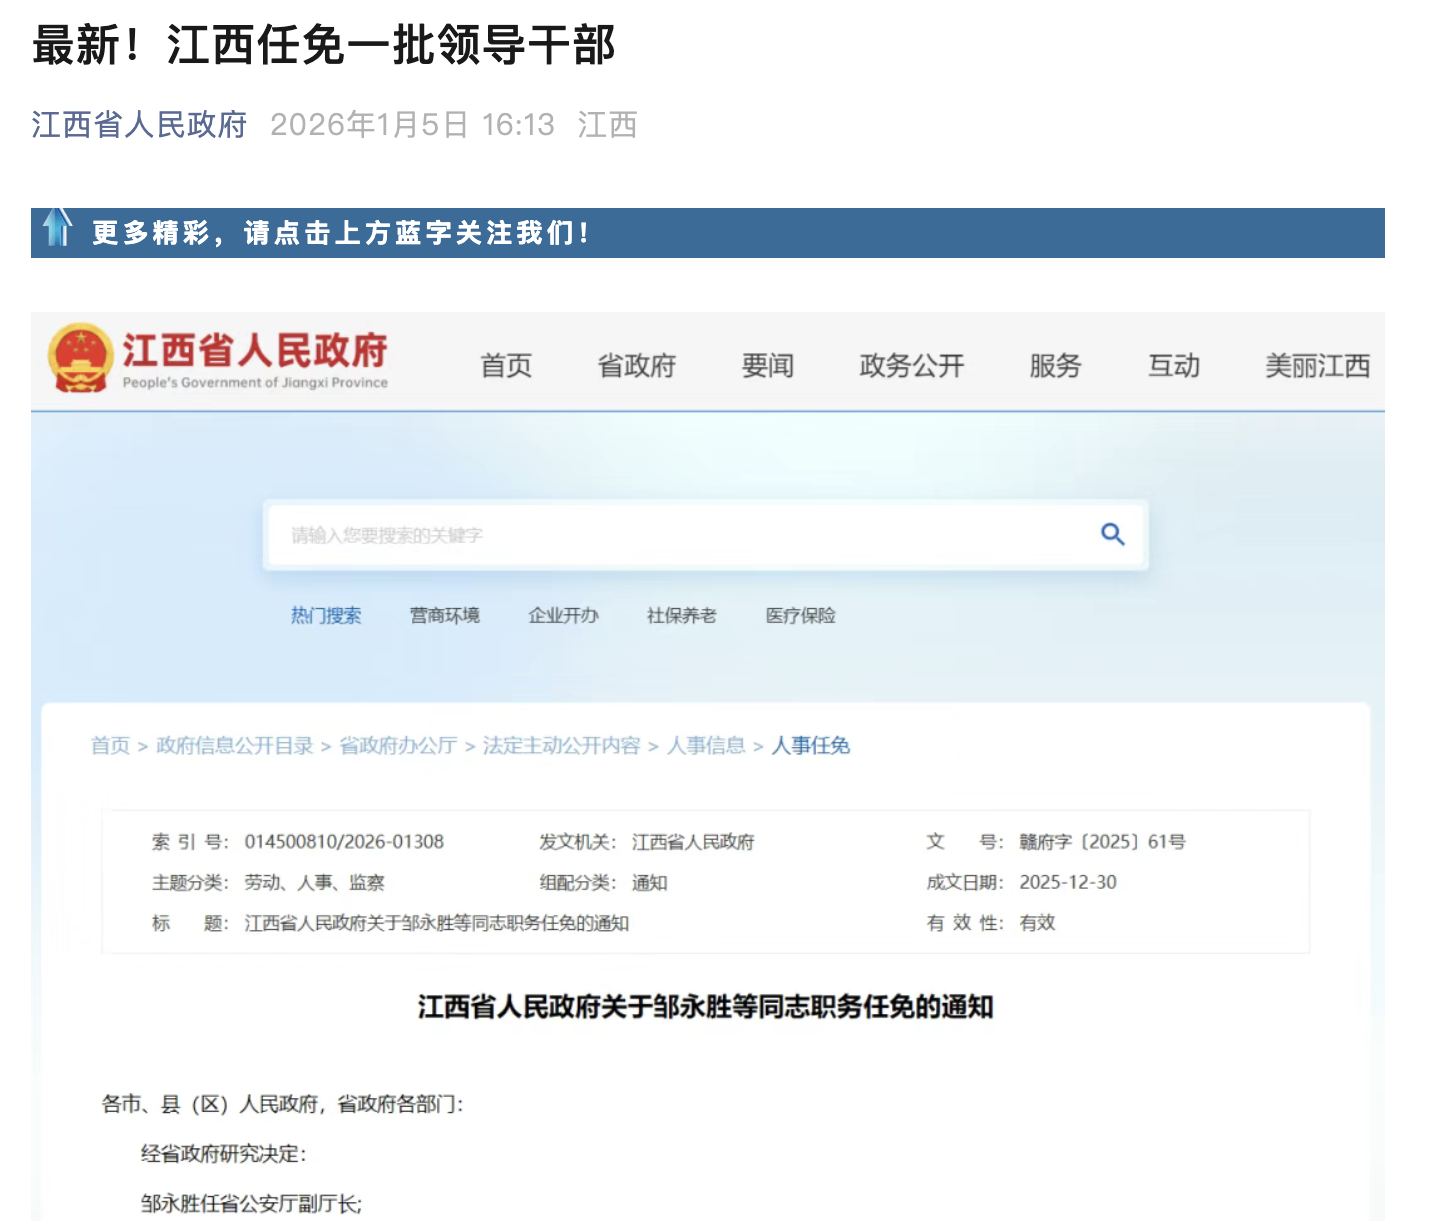Viewport: 1432px width, 1226px height.
Task: Click the magnifying glass search icon
Action: click(1112, 534)
